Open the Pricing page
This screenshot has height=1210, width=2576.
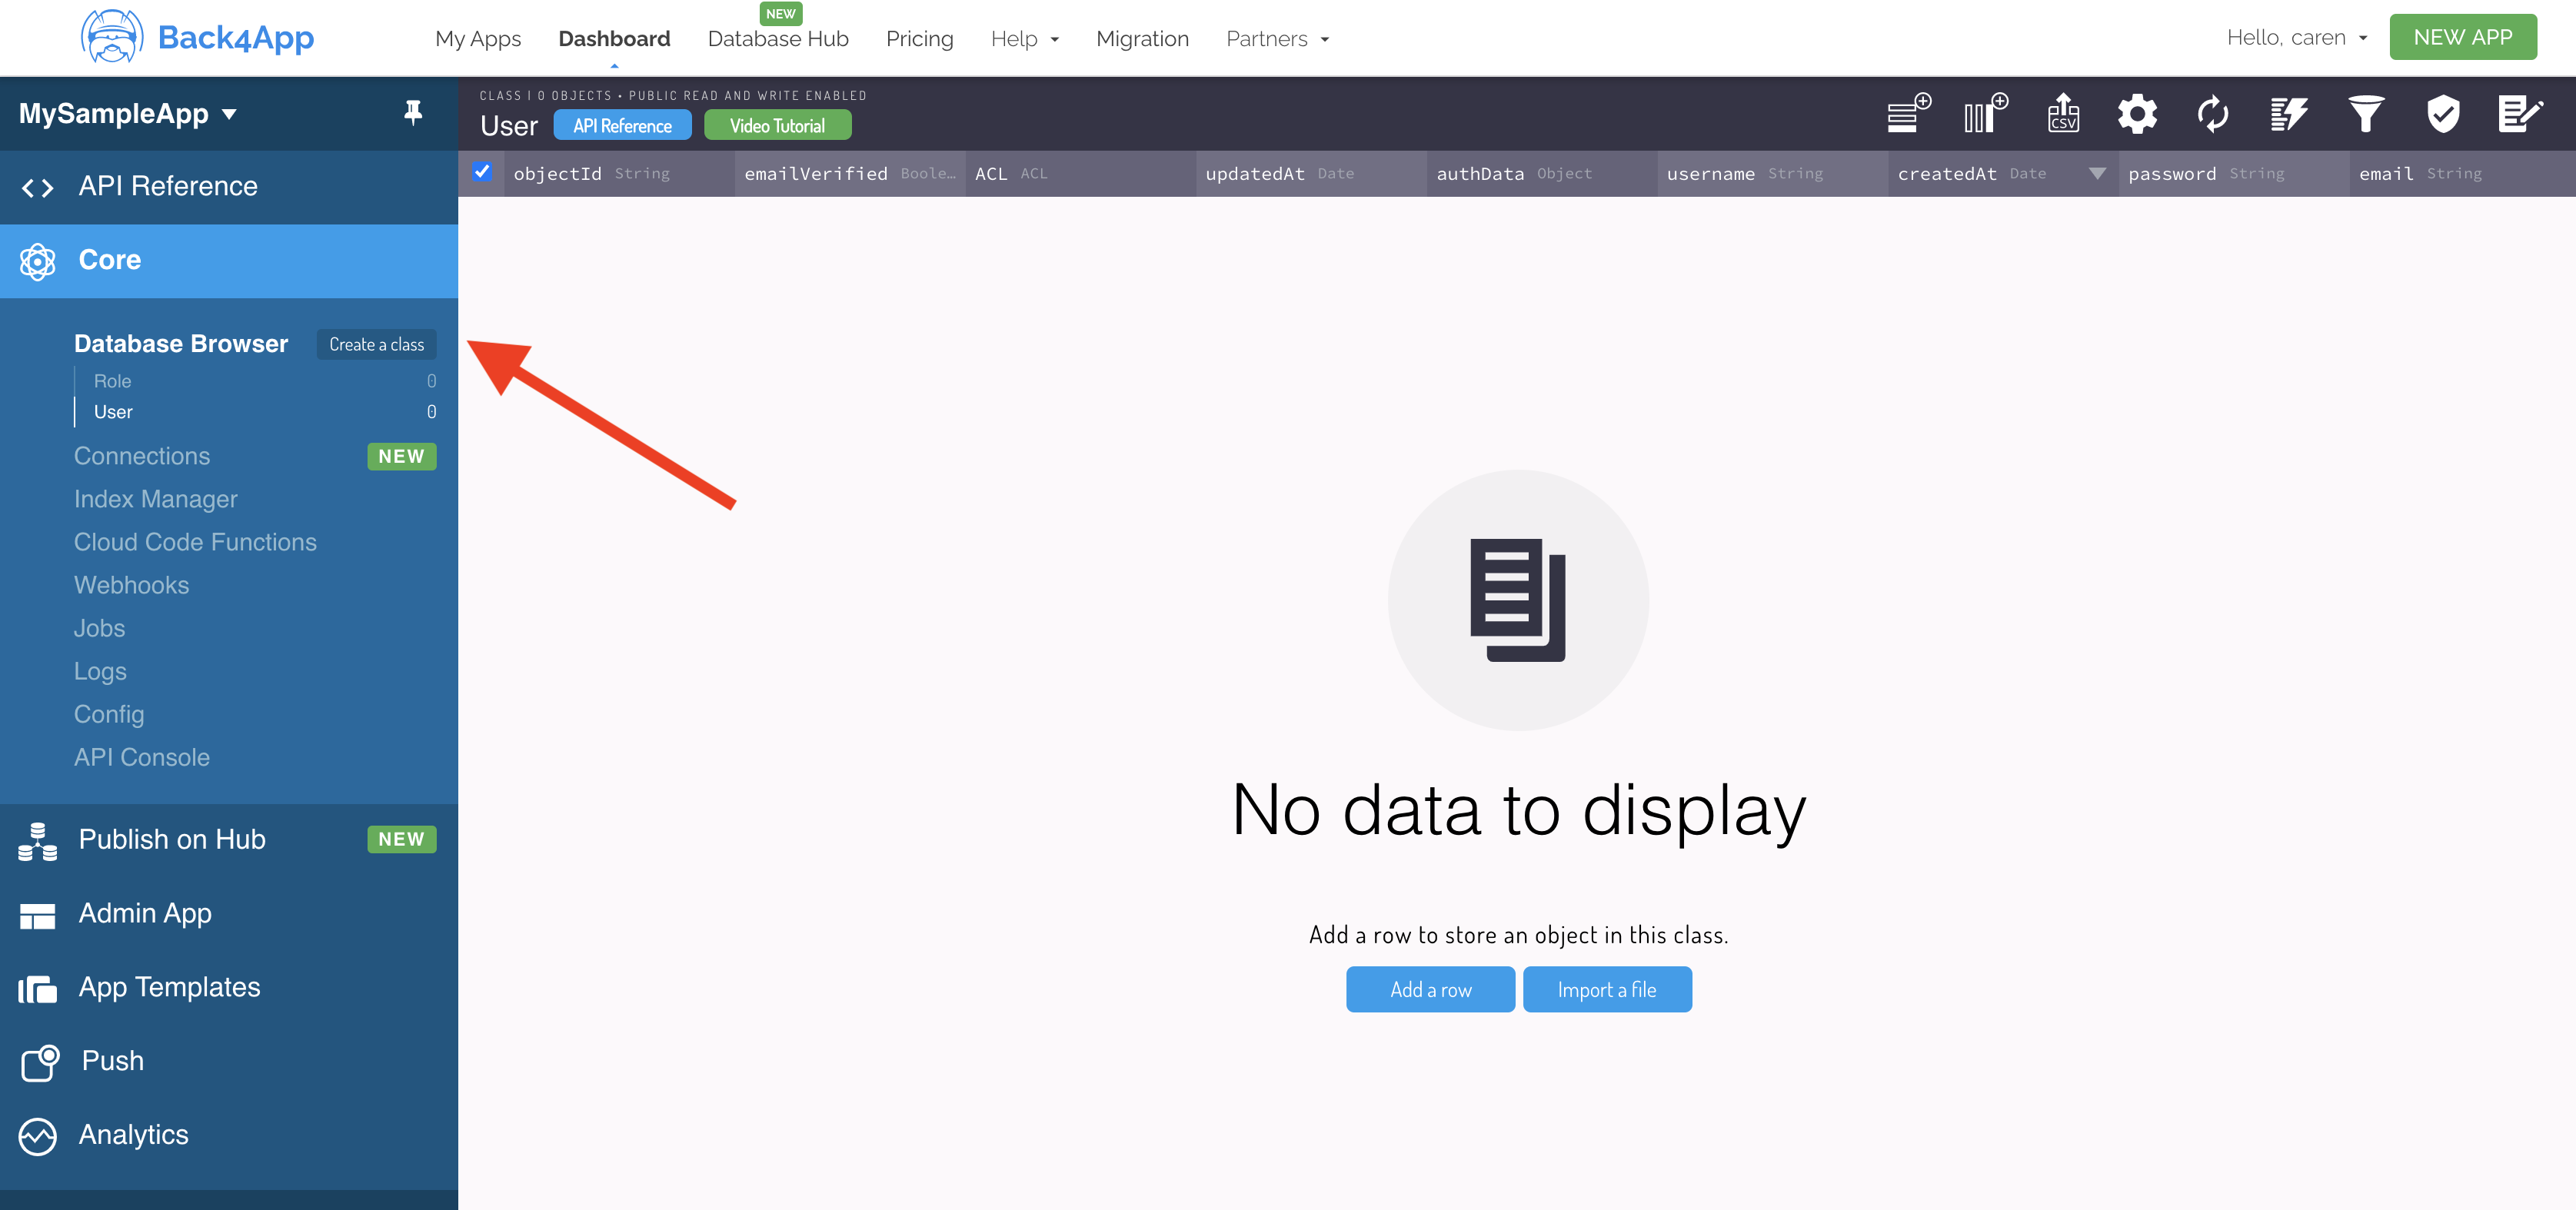919,39
